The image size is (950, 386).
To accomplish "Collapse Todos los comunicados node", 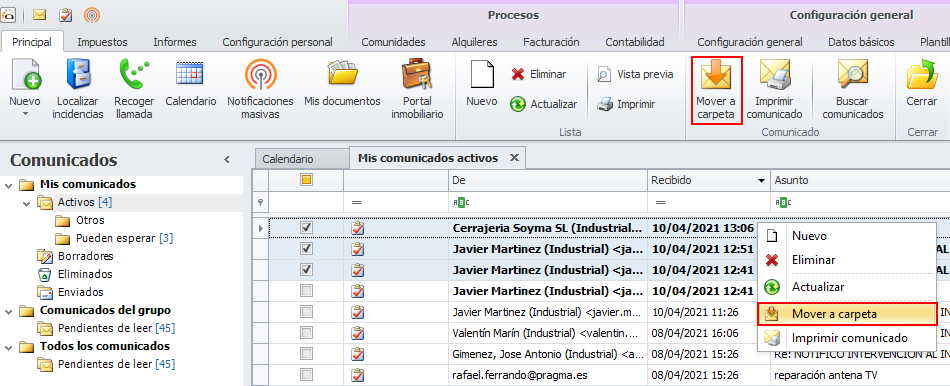I will point(8,347).
